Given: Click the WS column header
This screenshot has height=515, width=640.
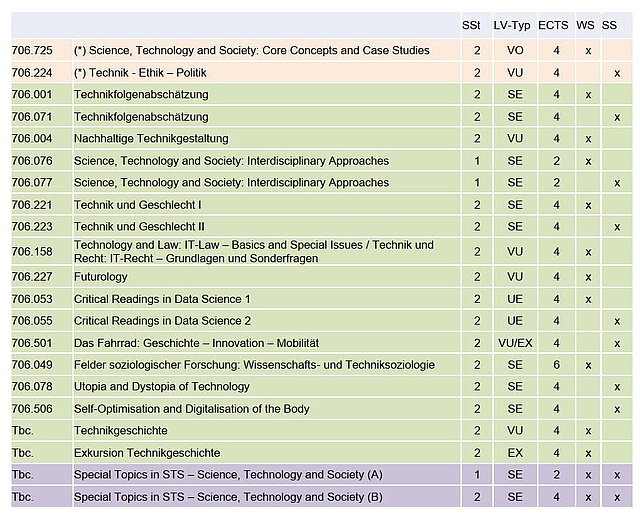Looking at the screenshot, I should [x=585, y=25].
